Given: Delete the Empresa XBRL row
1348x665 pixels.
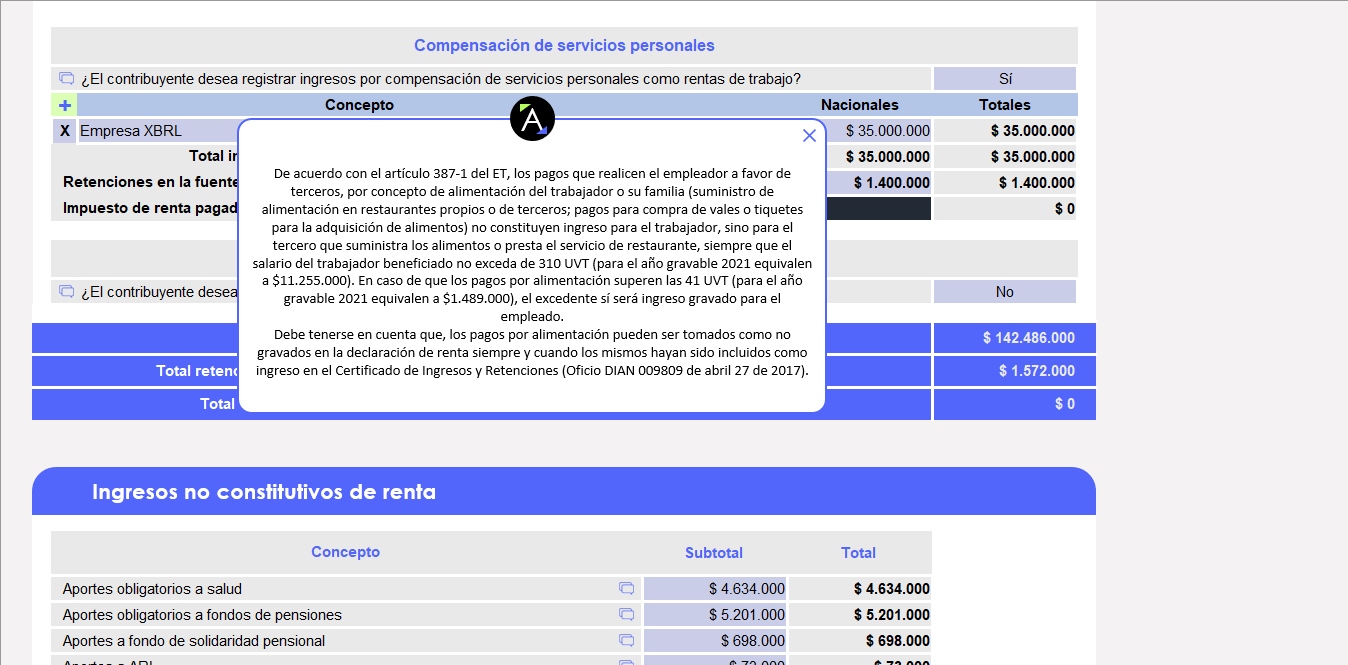Looking at the screenshot, I should (x=65, y=131).
